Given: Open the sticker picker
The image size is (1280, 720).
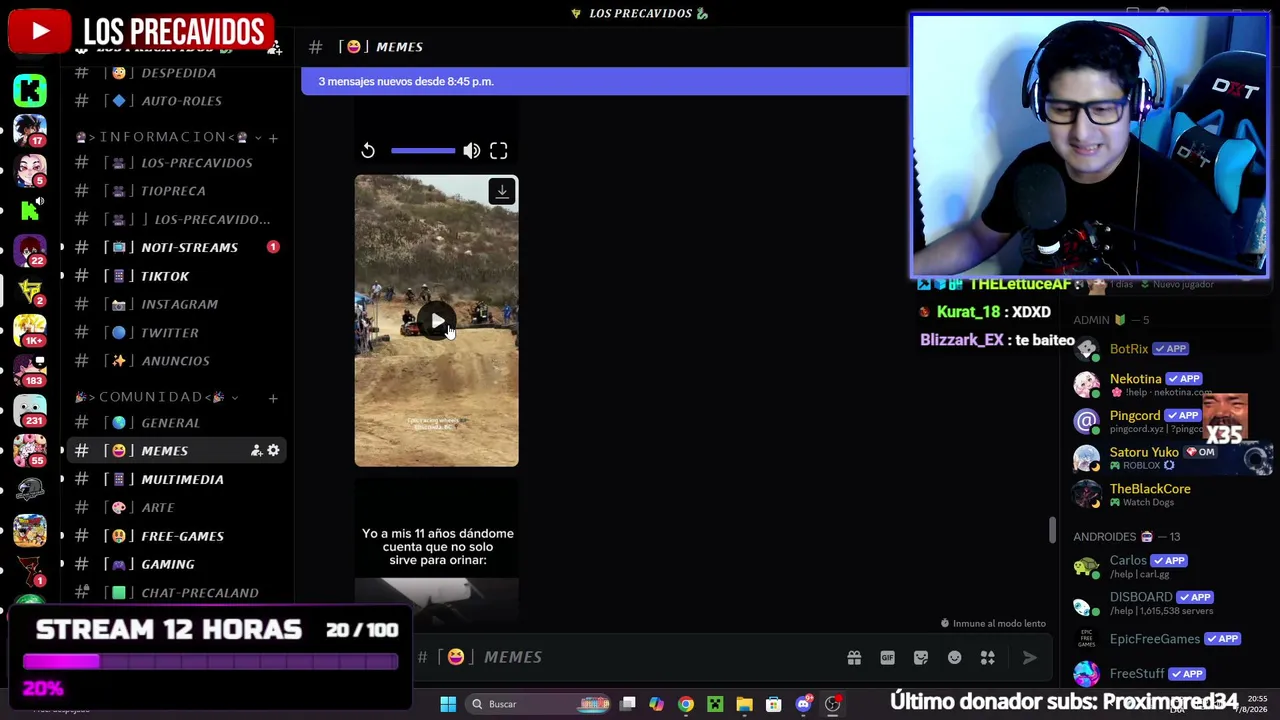Looking at the screenshot, I should click(921, 657).
